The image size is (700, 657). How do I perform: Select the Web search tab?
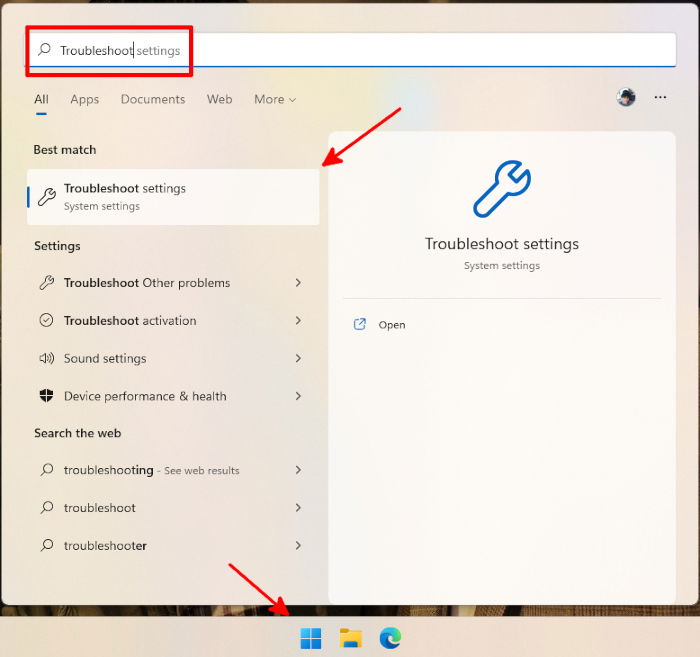219,99
